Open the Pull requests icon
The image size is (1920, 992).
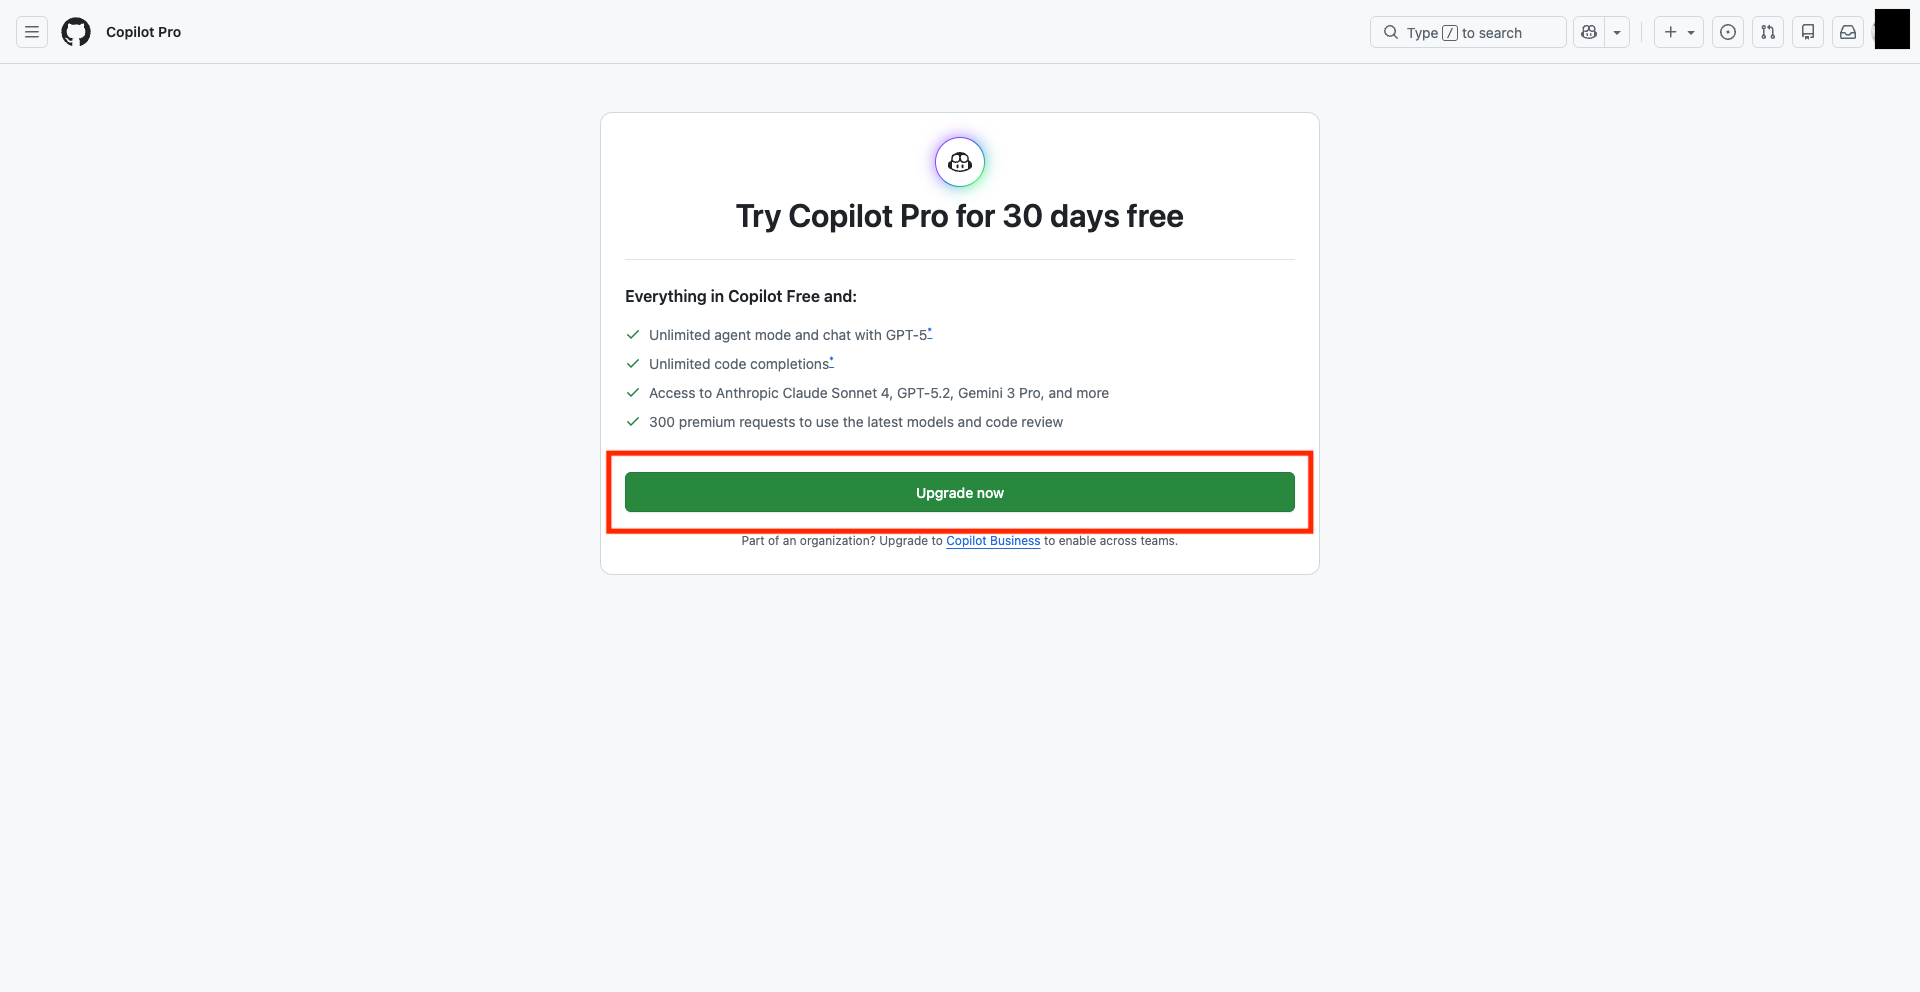click(1768, 32)
